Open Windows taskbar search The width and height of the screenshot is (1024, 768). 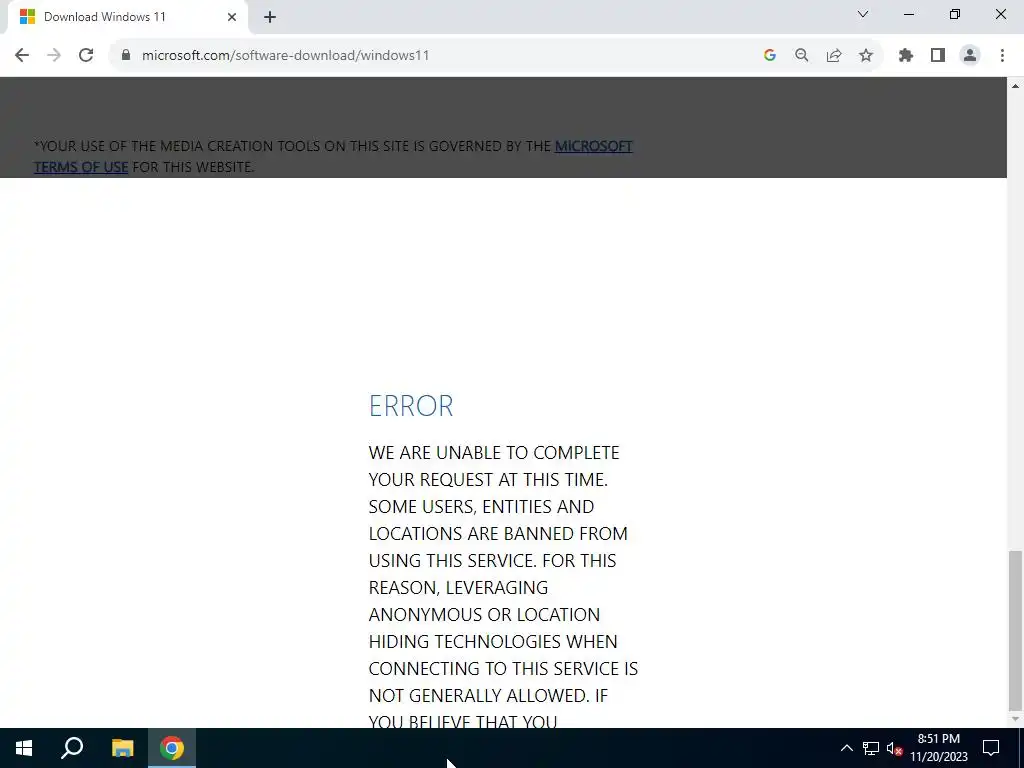[x=72, y=748]
